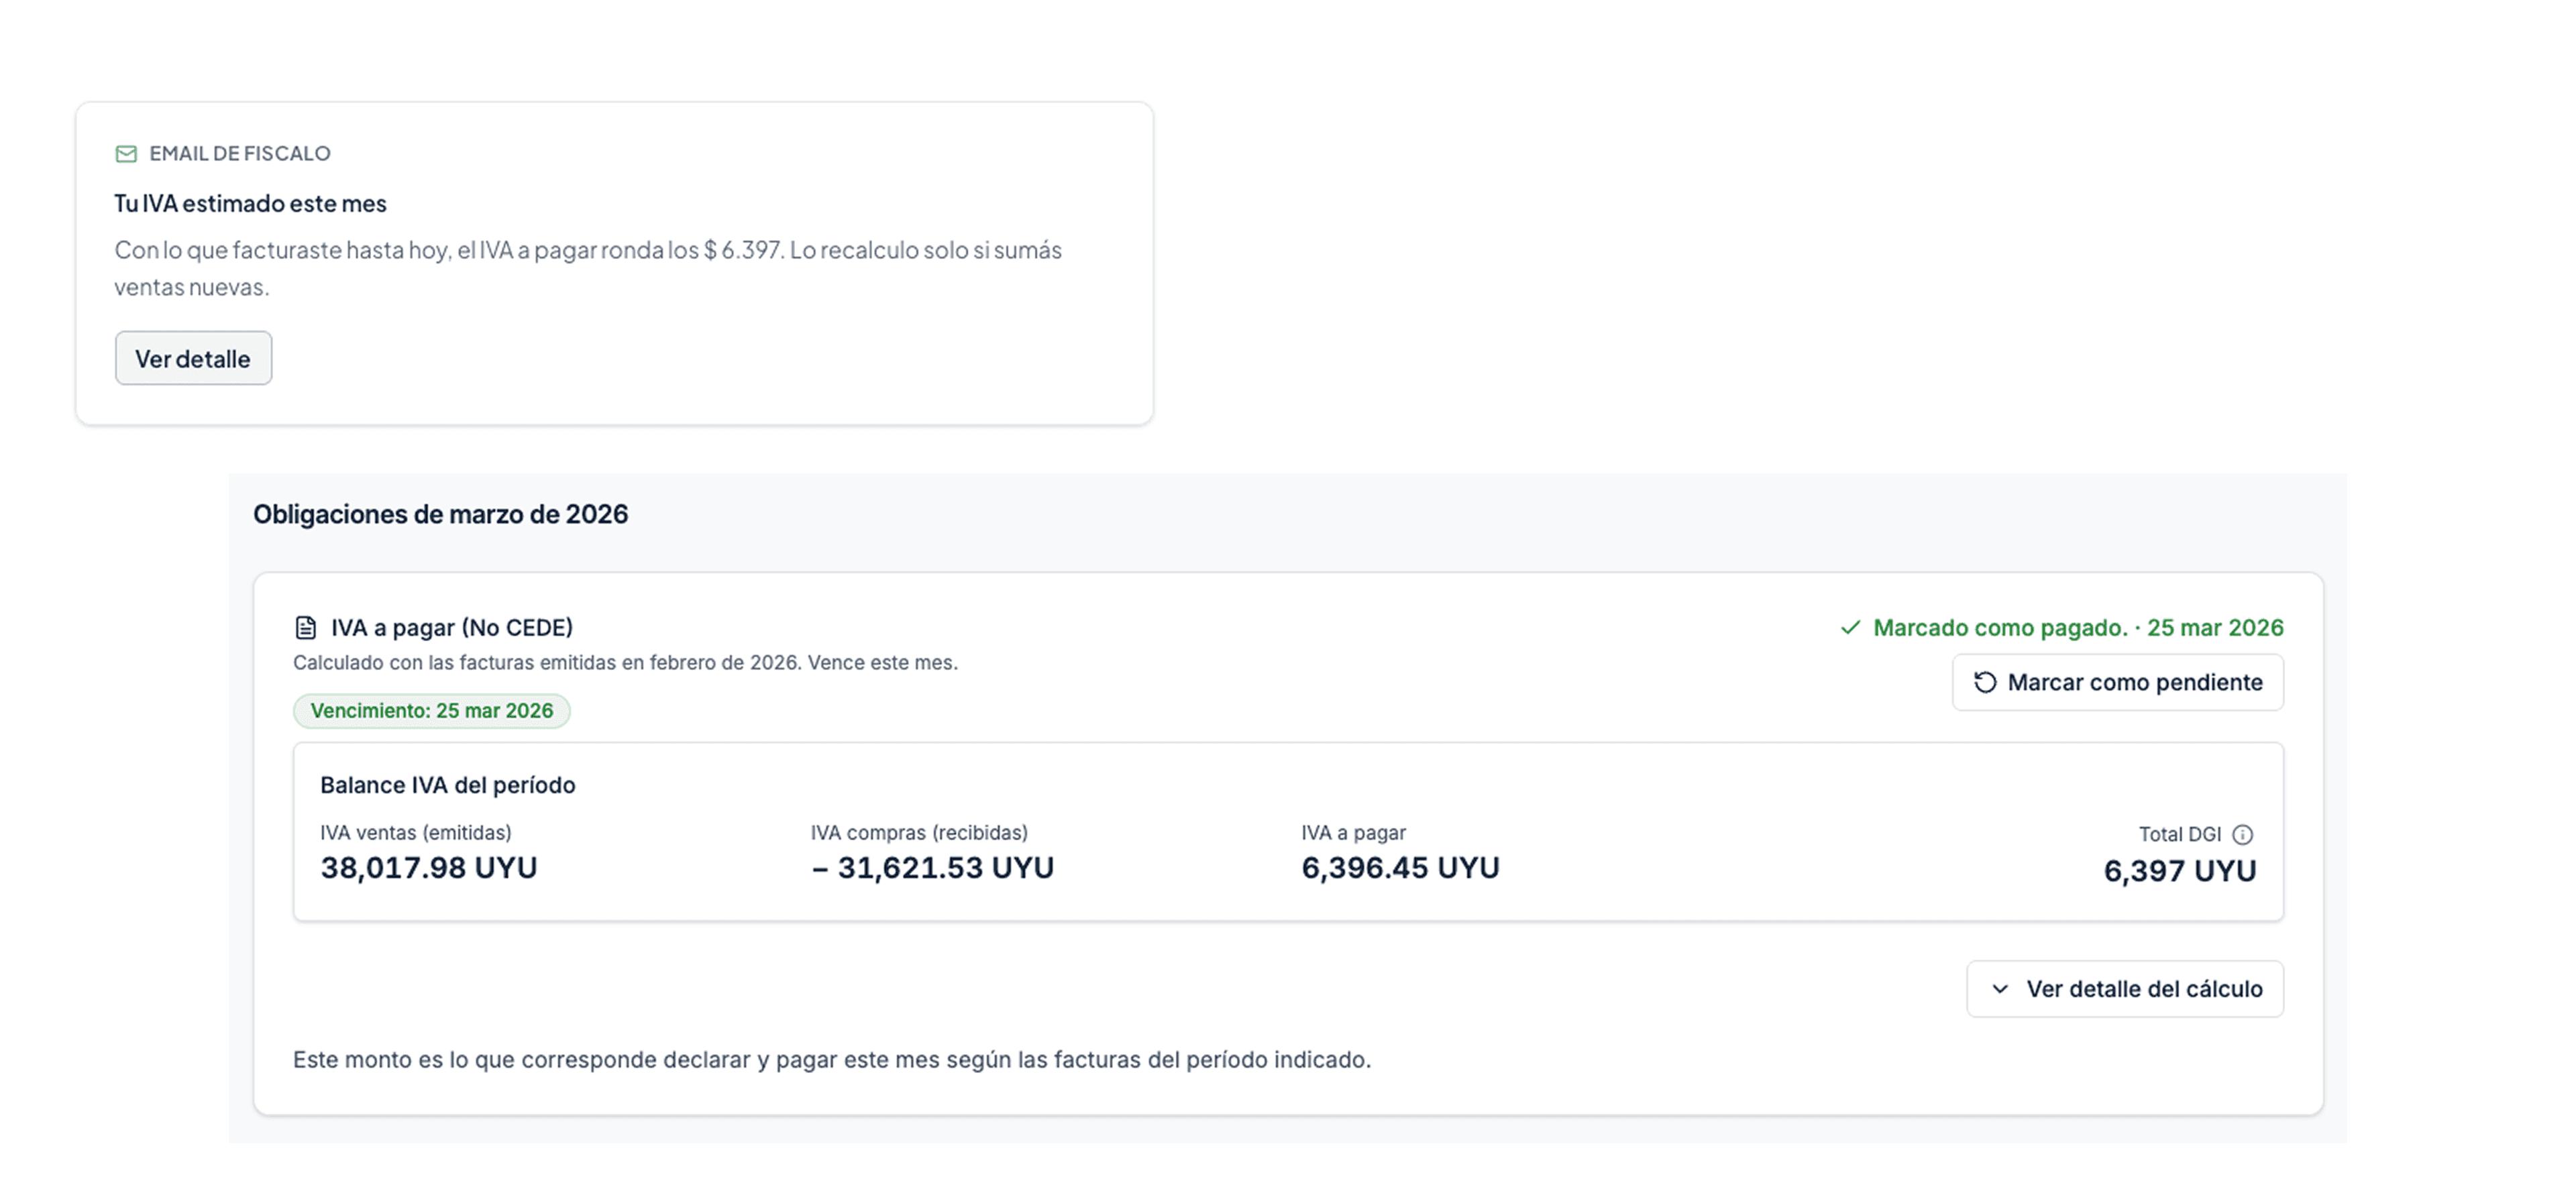
Task: Click the 38,017.98 UYU IVA ventas amount
Action: coord(428,868)
